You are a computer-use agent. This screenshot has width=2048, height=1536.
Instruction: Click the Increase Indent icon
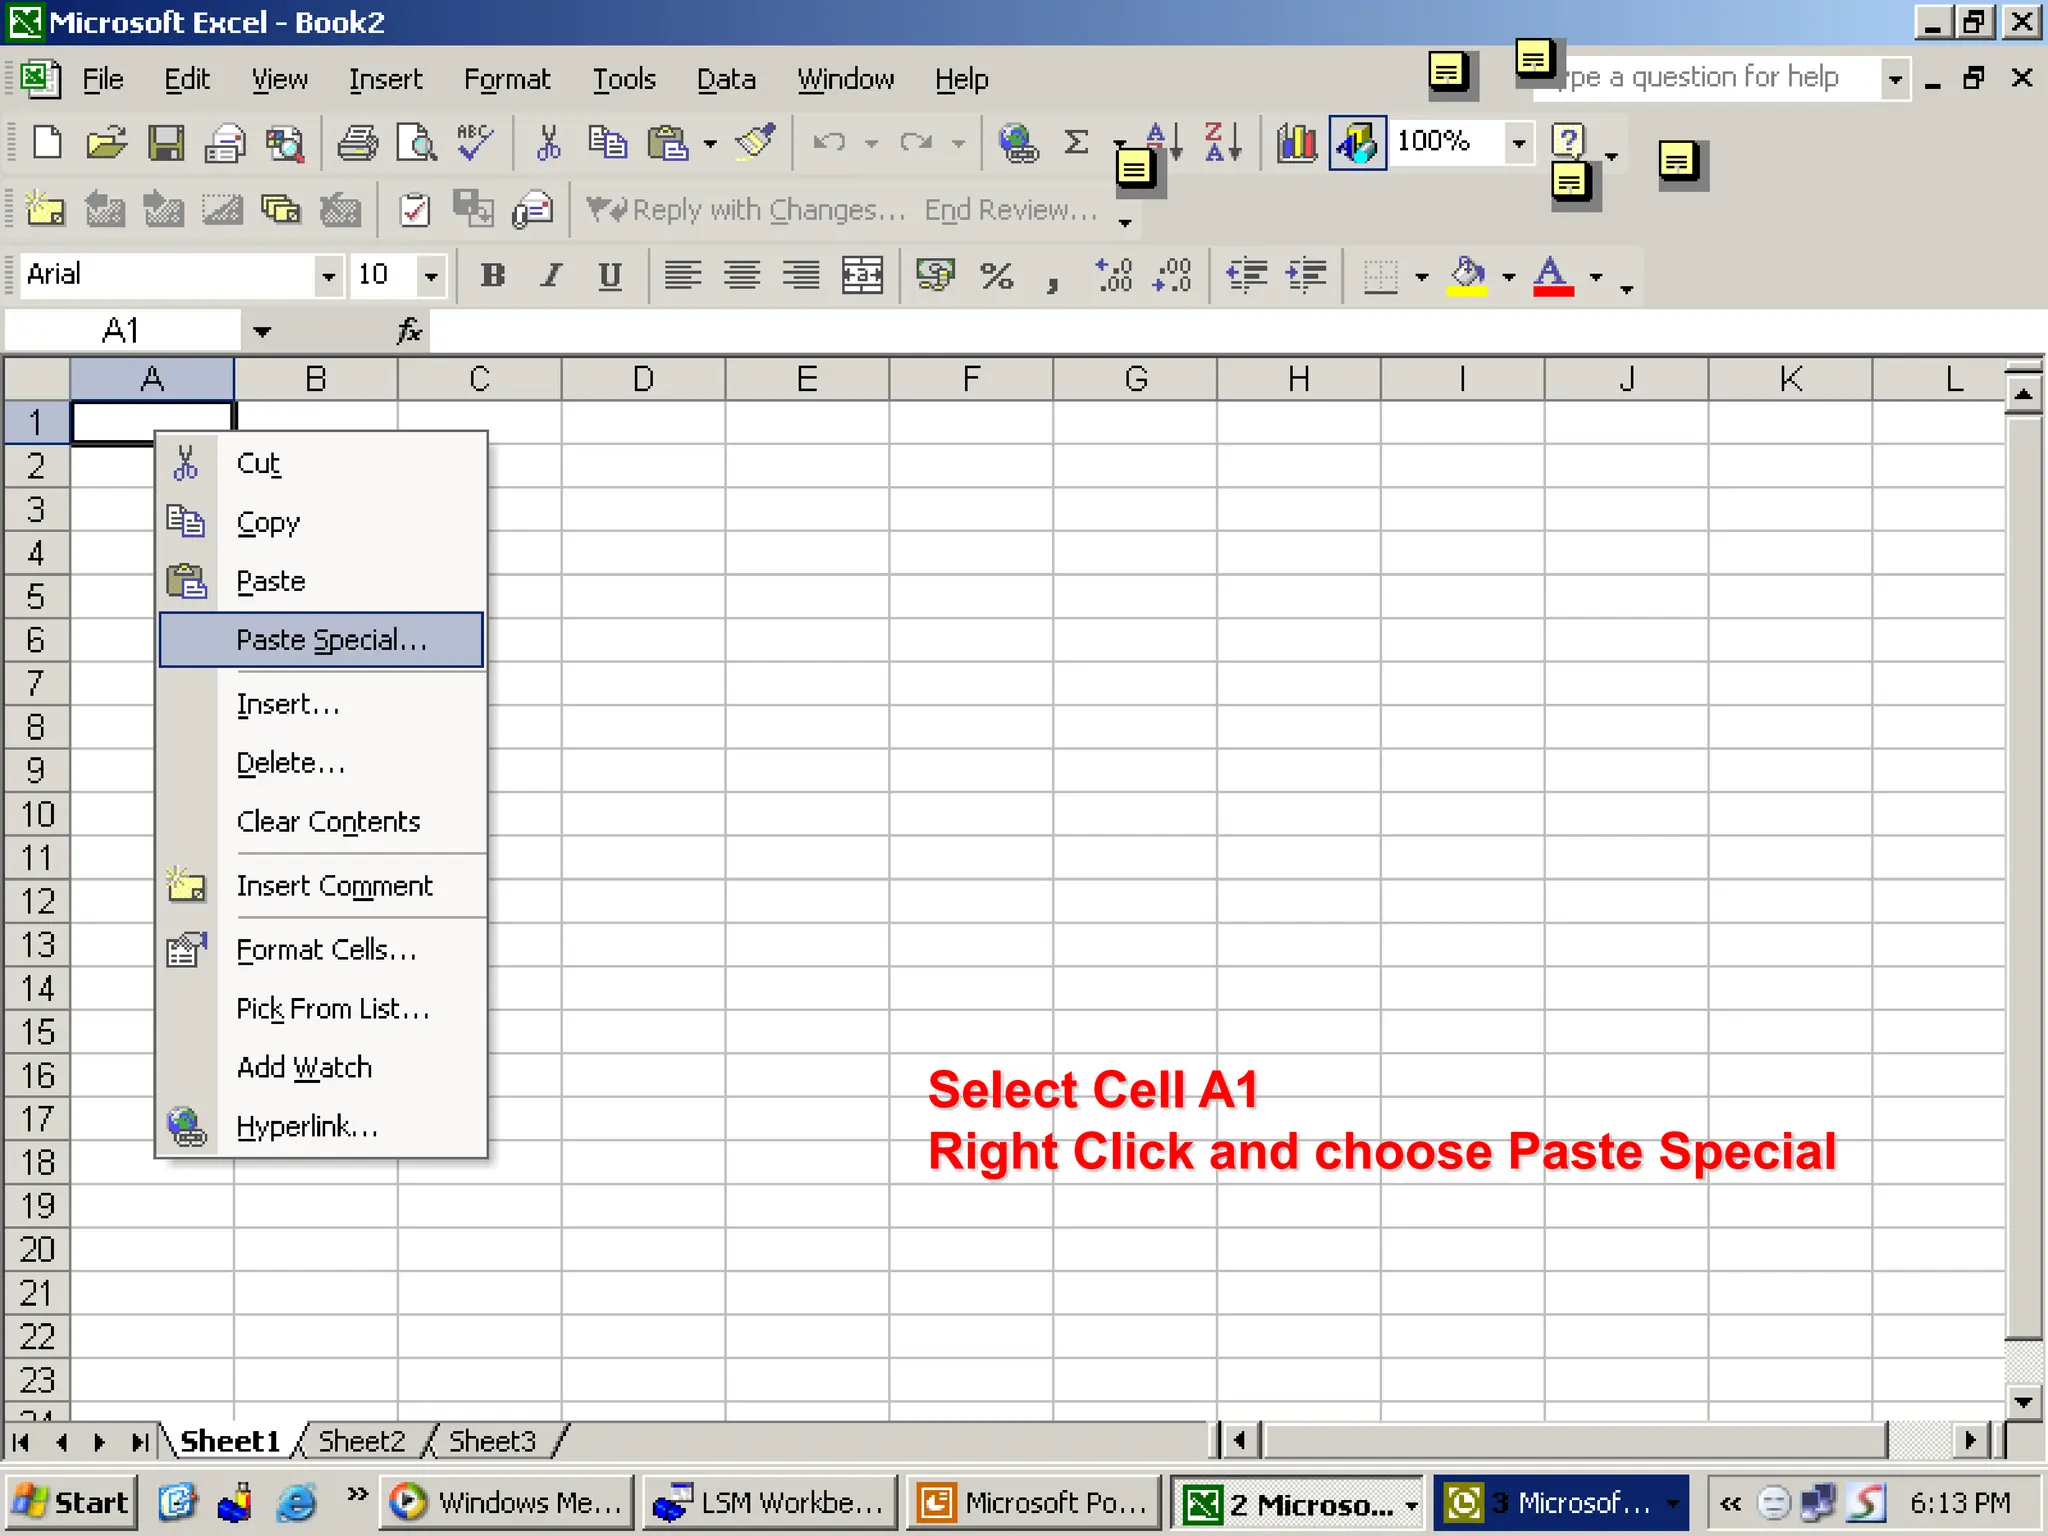(x=1306, y=275)
